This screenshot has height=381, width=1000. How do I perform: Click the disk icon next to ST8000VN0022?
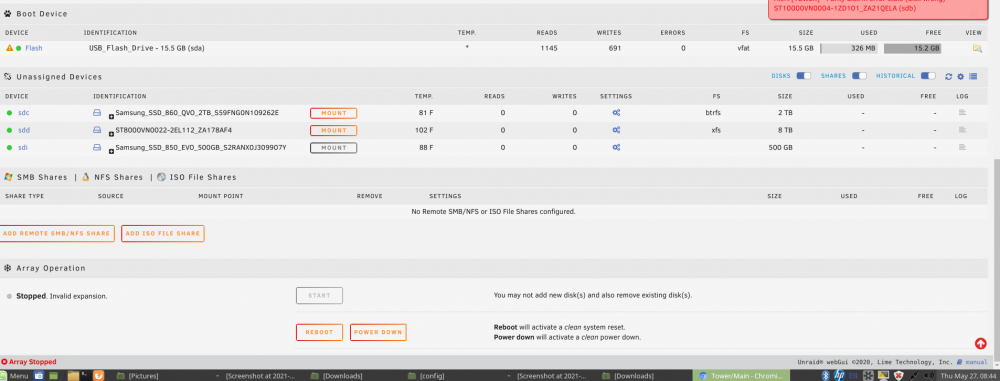pyautogui.click(x=98, y=130)
